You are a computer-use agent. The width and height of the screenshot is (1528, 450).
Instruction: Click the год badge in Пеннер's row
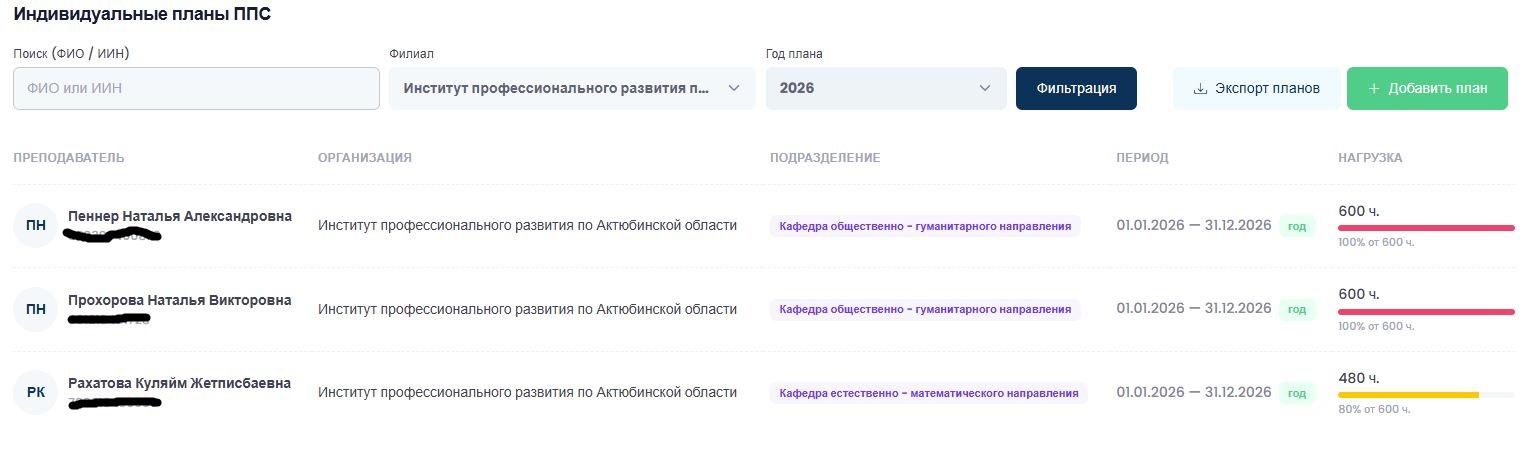pyautogui.click(x=1297, y=226)
